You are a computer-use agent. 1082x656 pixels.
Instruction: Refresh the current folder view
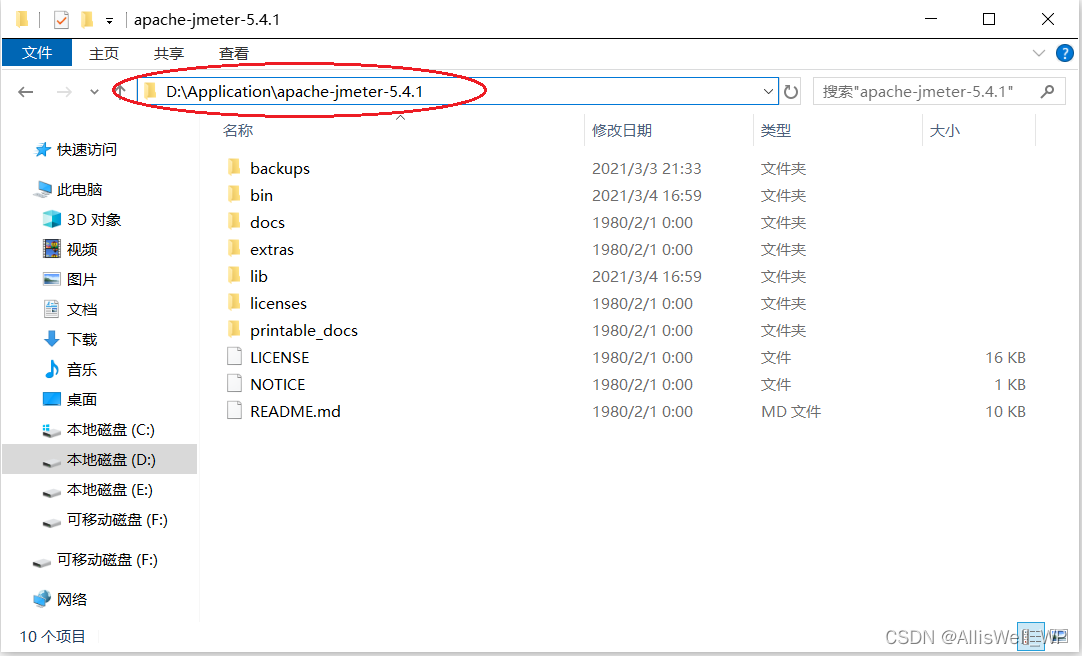pos(791,92)
